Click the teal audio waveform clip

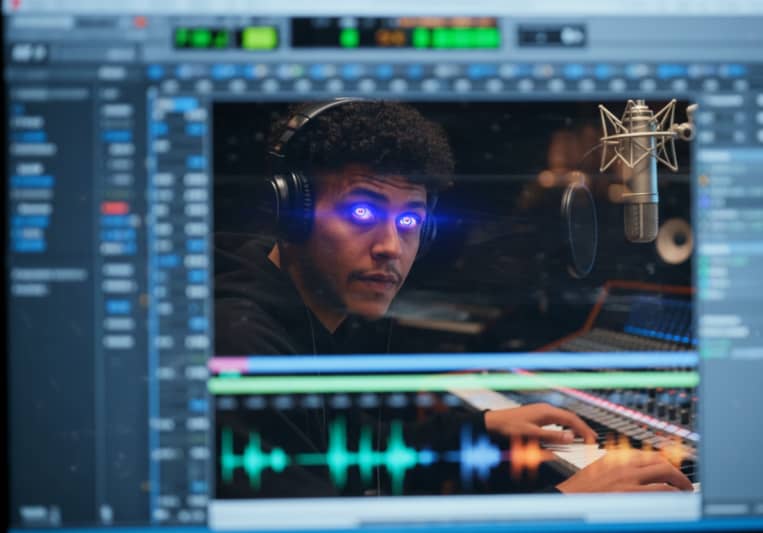click(319, 457)
